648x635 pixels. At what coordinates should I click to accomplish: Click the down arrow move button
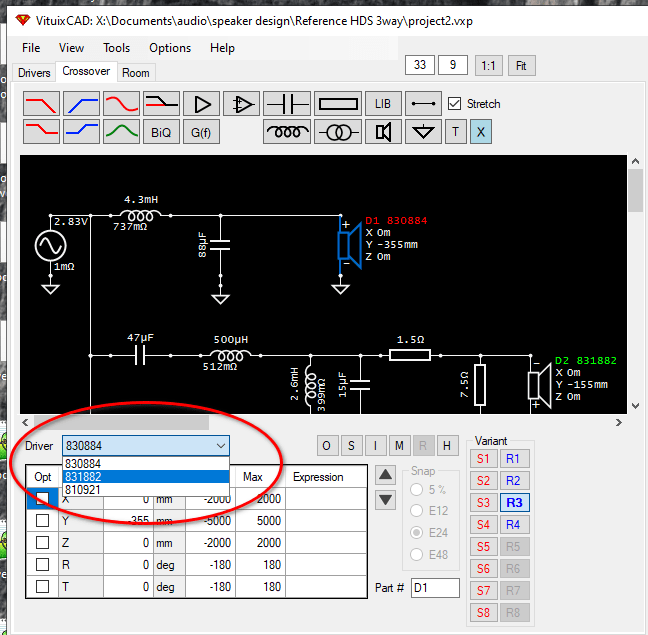click(386, 500)
